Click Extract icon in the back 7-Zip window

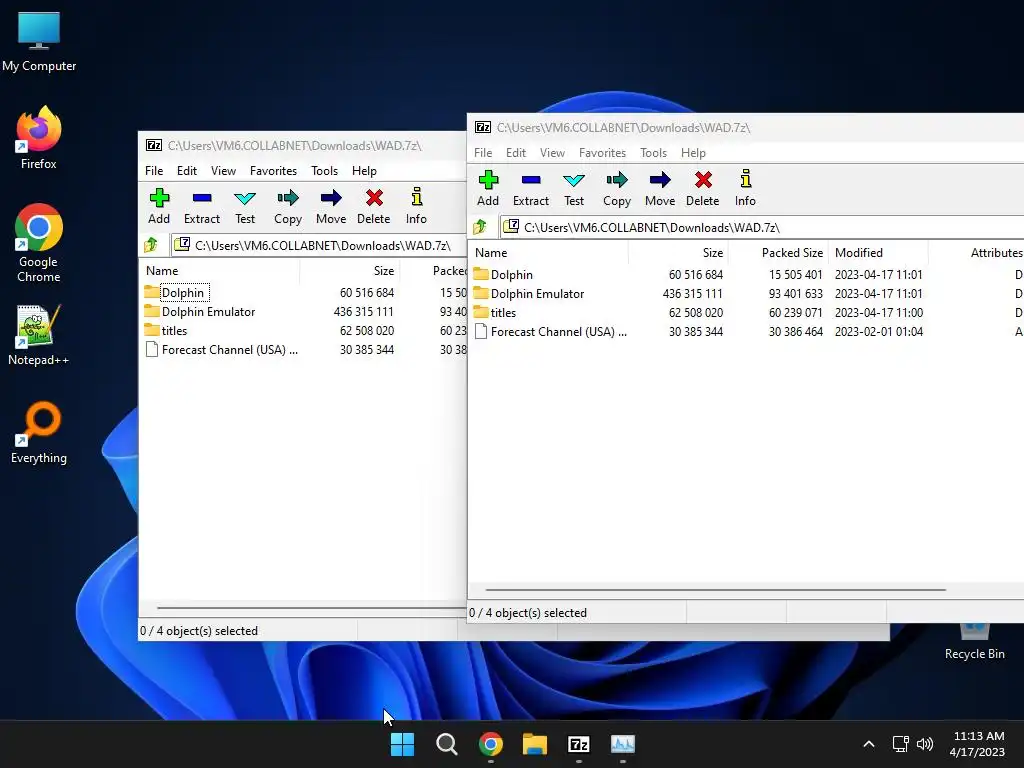tap(202, 198)
